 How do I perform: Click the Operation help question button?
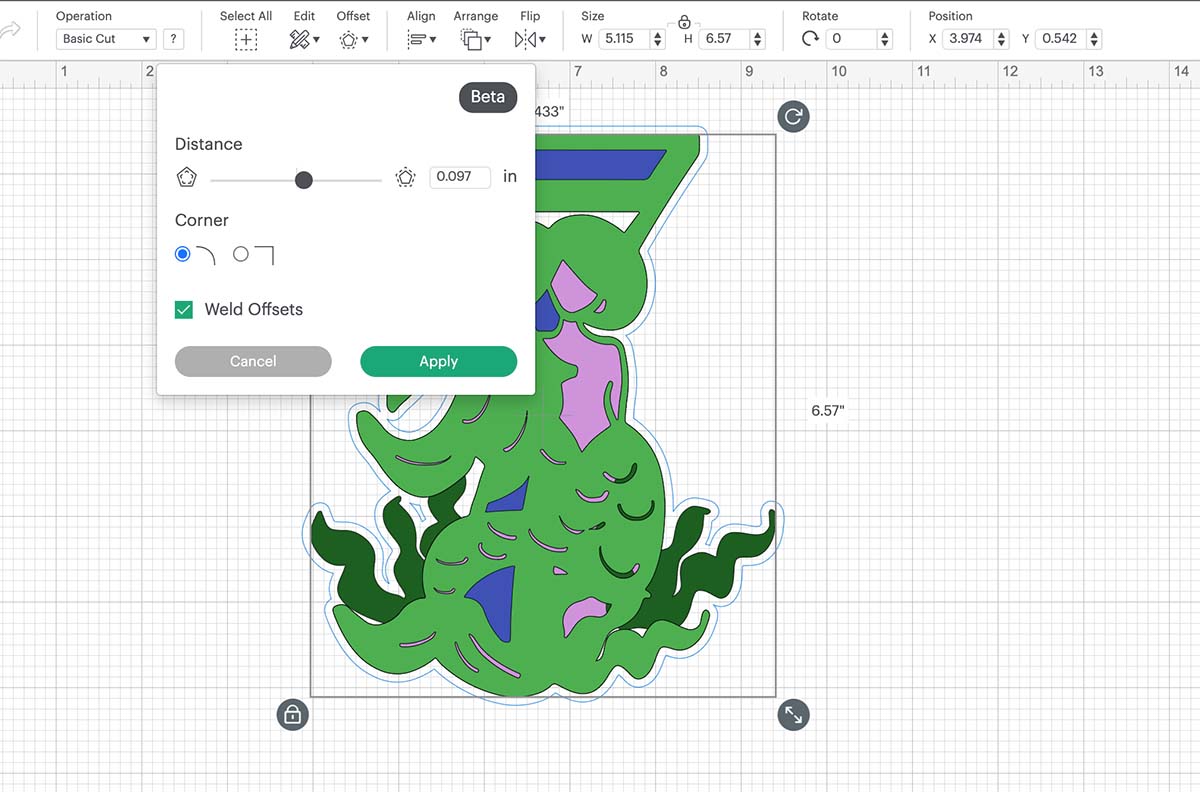point(174,39)
